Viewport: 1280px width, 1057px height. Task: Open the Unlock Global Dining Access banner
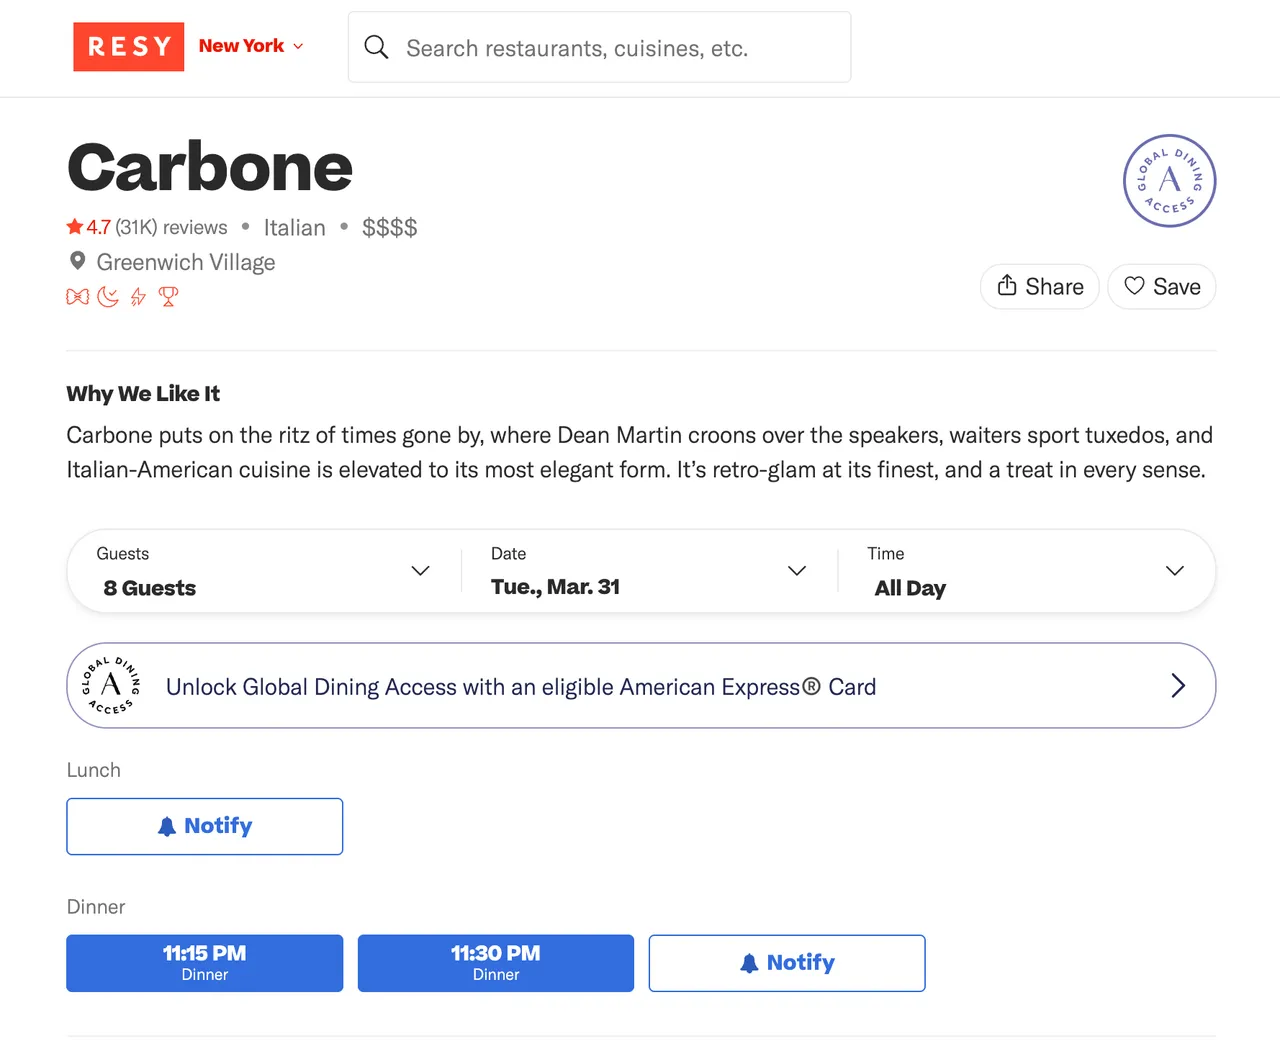(x=641, y=686)
